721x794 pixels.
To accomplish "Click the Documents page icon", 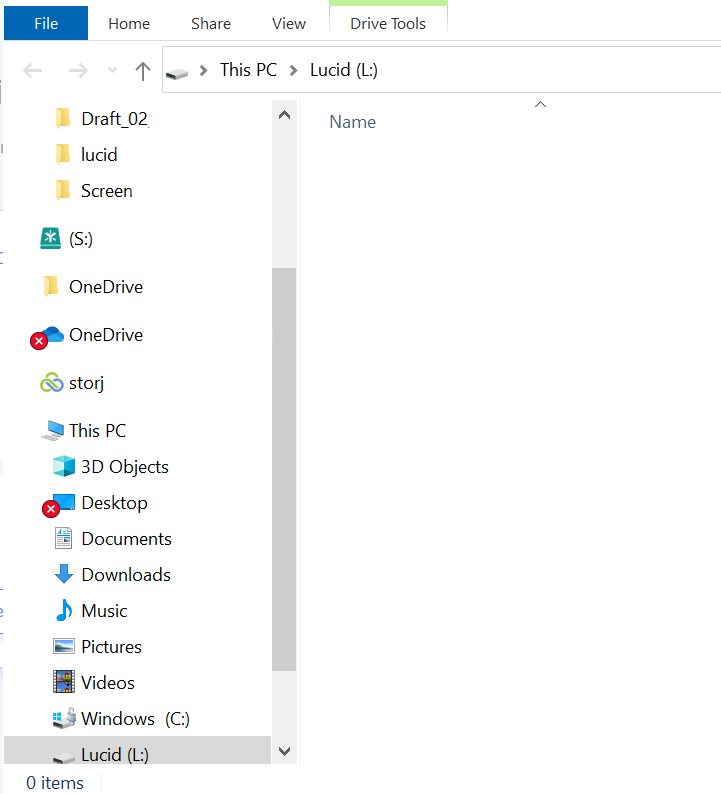I will (x=63, y=538).
